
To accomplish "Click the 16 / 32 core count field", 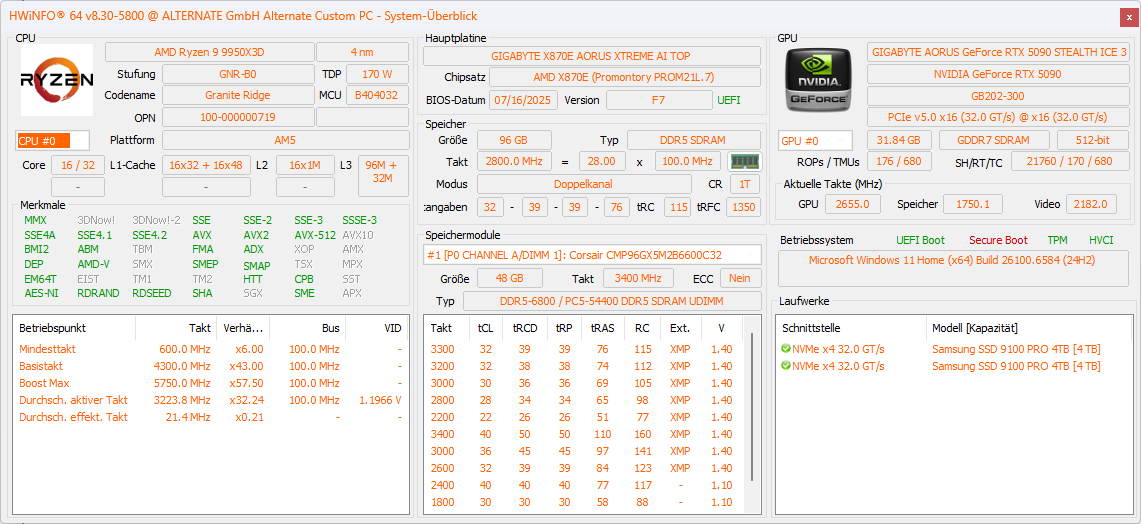I will 78,165.
